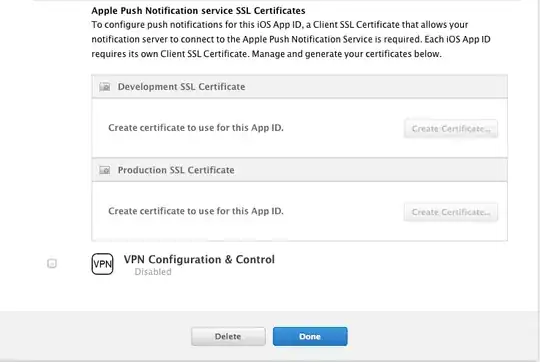The width and height of the screenshot is (540, 362).
Task: Enable the VPN Configuration & Control checkbox
Action: pyautogui.click(x=52, y=263)
